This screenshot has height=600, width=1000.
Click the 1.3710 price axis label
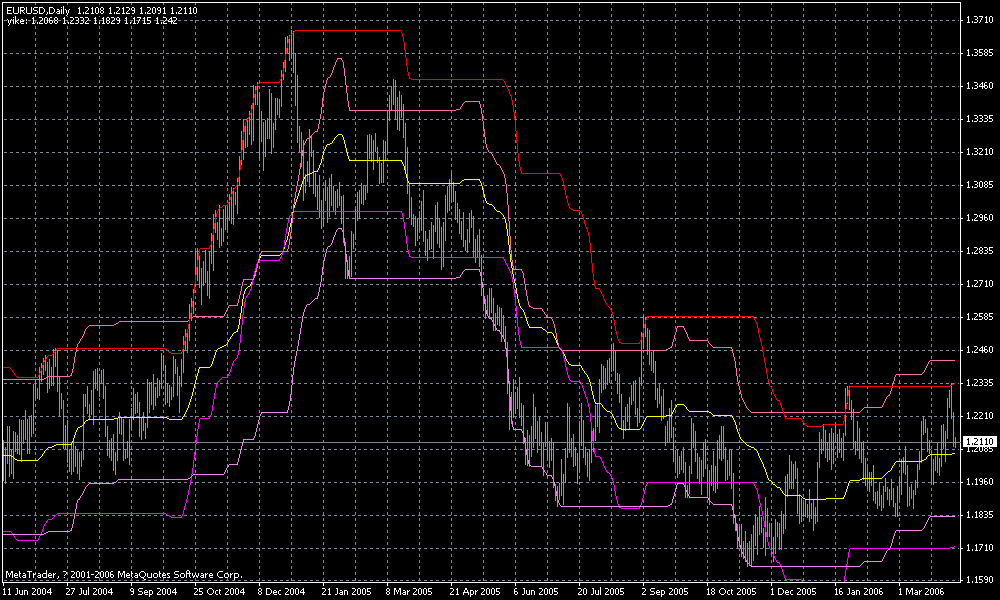980,20
